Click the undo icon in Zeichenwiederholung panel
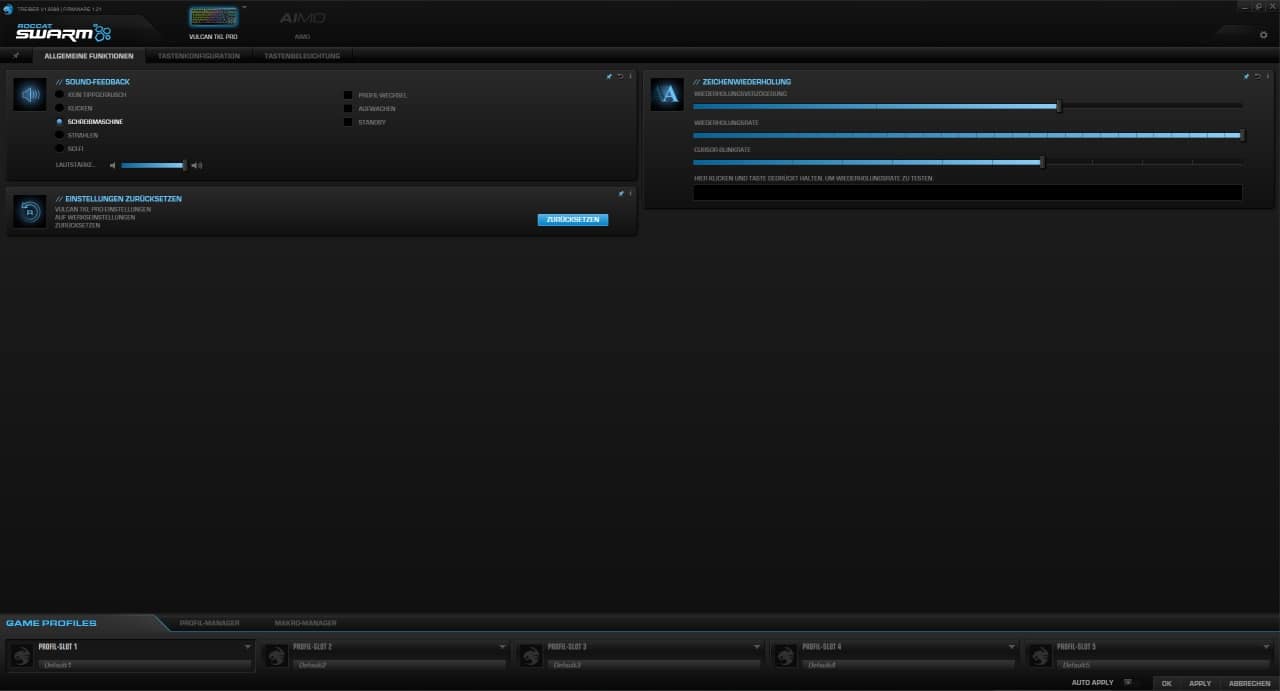Viewport: 1280px width, 691px height. pos(1257,76)
